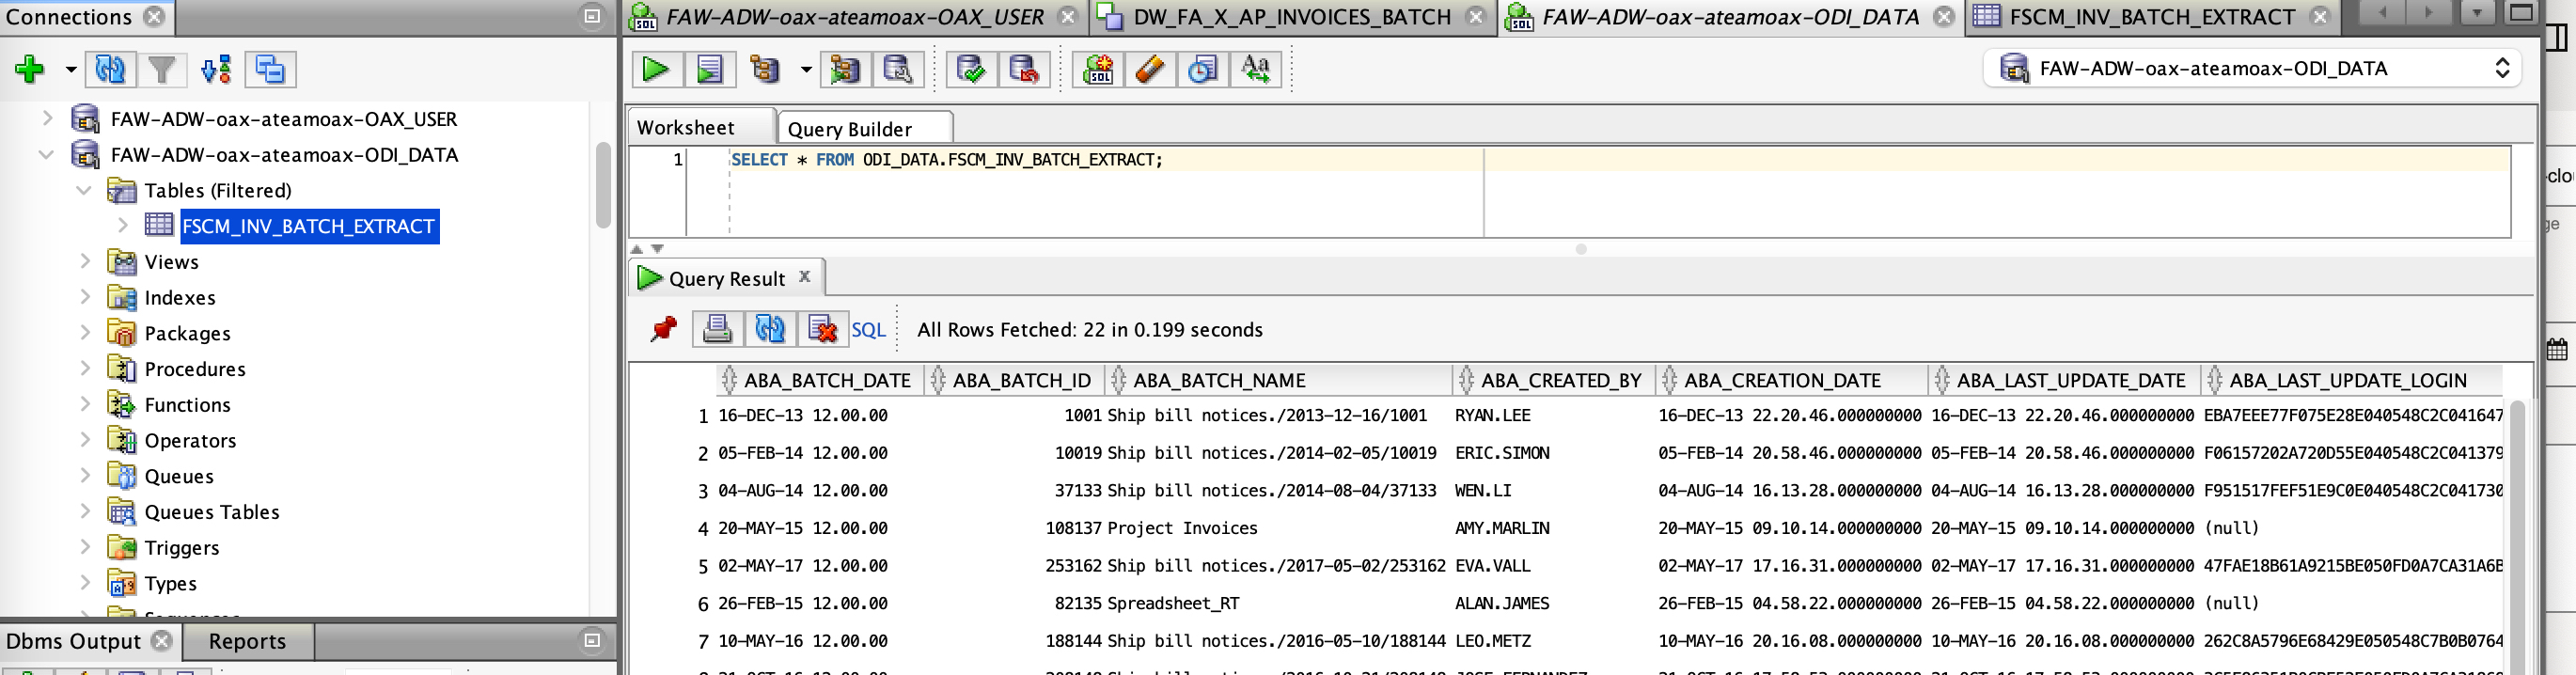Run the SQL statement with green play icon

coord(656,69)
